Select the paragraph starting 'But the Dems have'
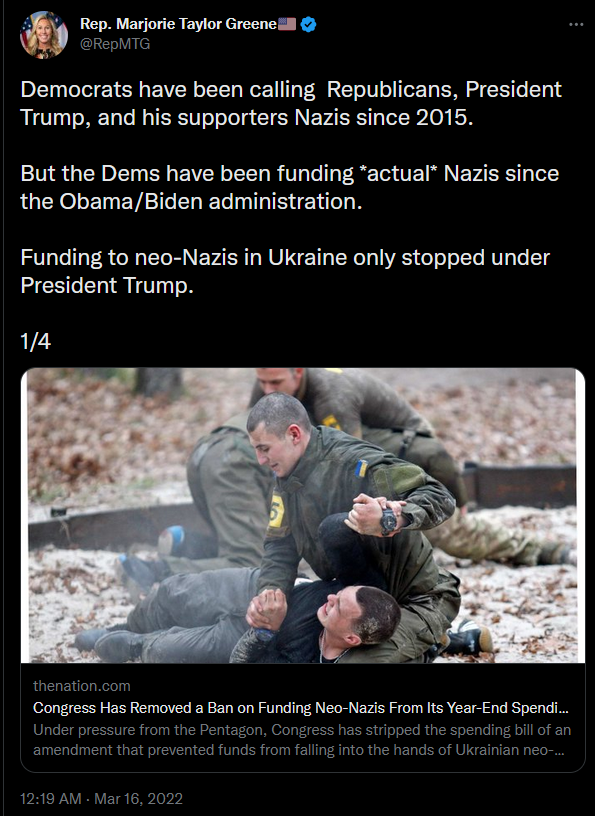Image resolution: width=595 pixels, height=816 pixels. tap(289, 187)
